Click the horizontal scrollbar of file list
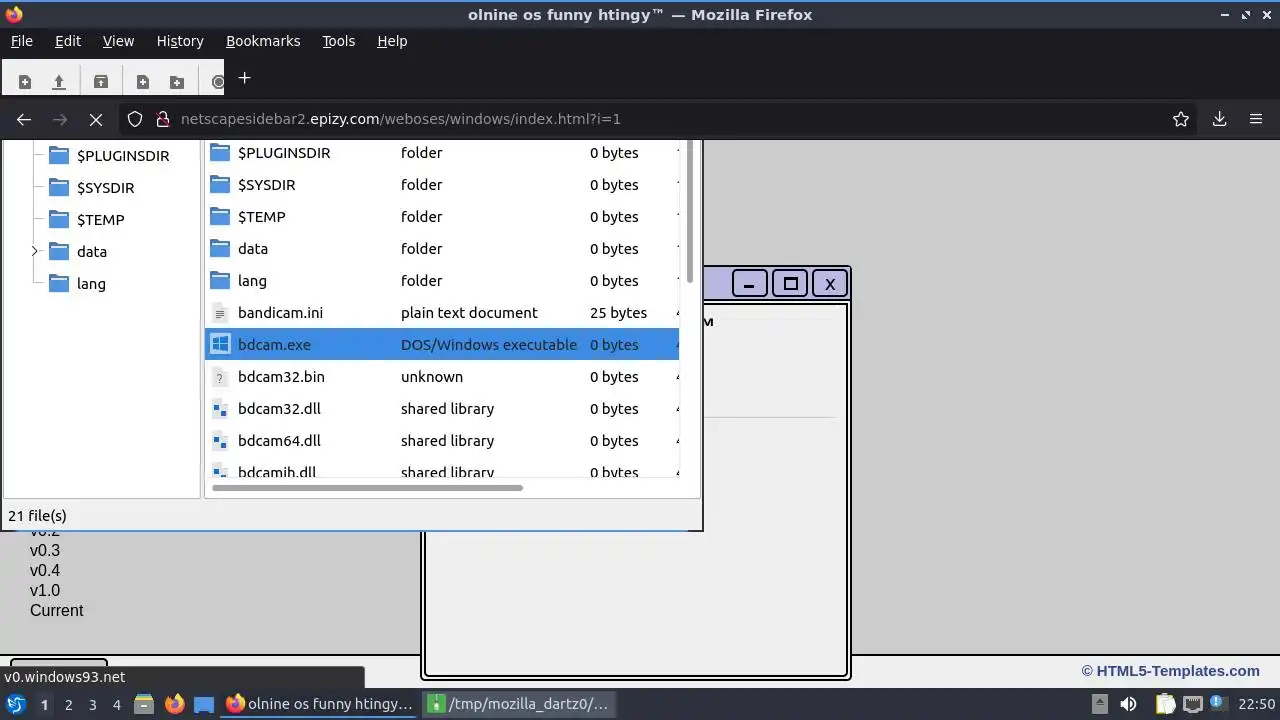 [367, 488]
